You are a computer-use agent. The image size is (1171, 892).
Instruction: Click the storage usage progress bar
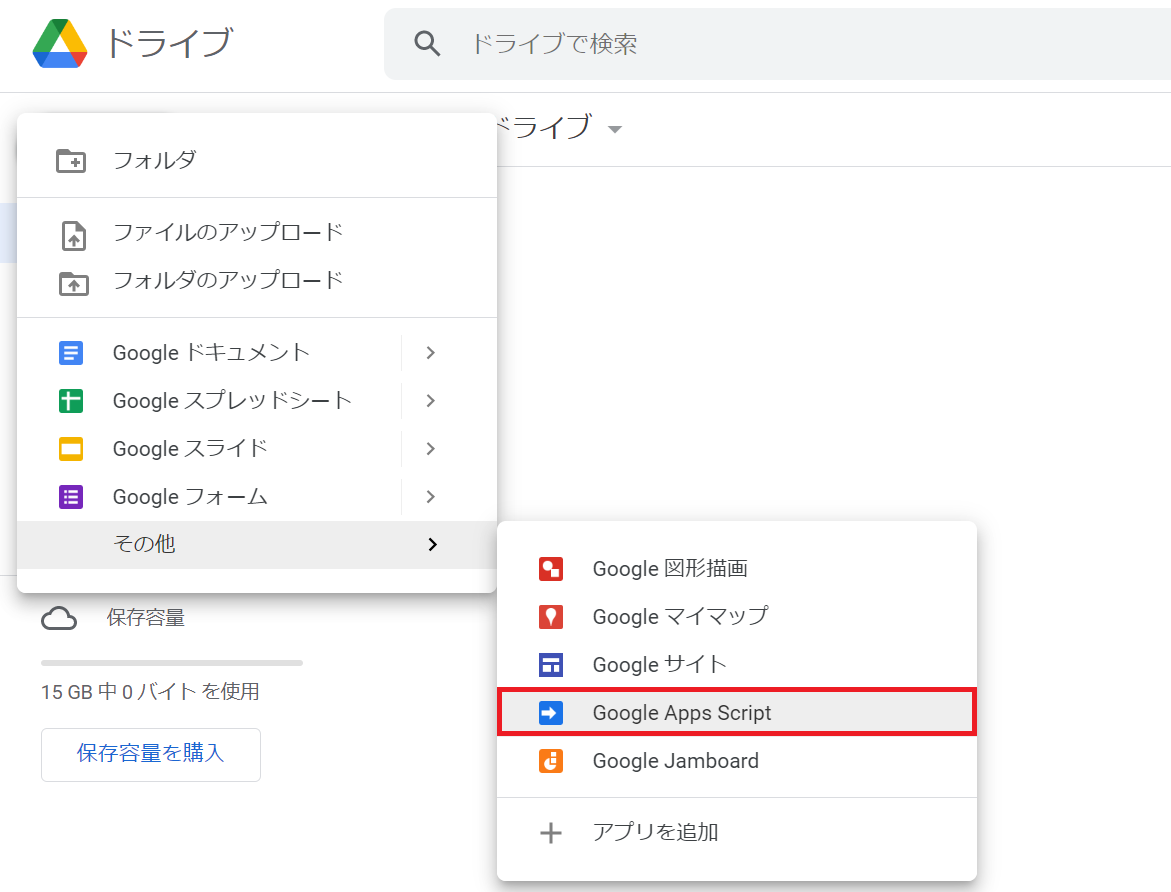tap(172, 663)
